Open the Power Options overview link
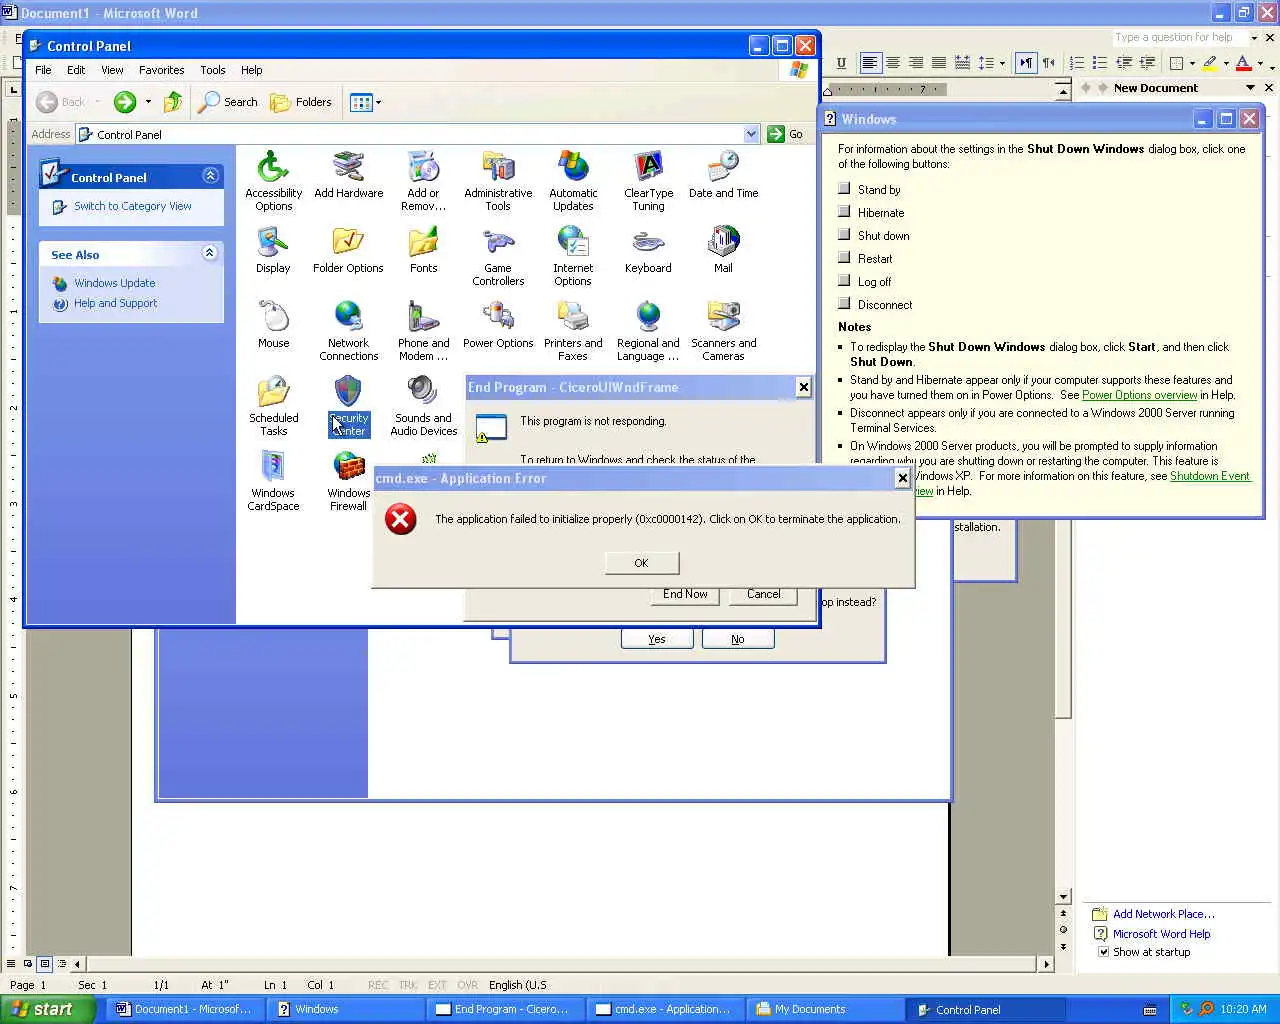 pos(1139,395)
